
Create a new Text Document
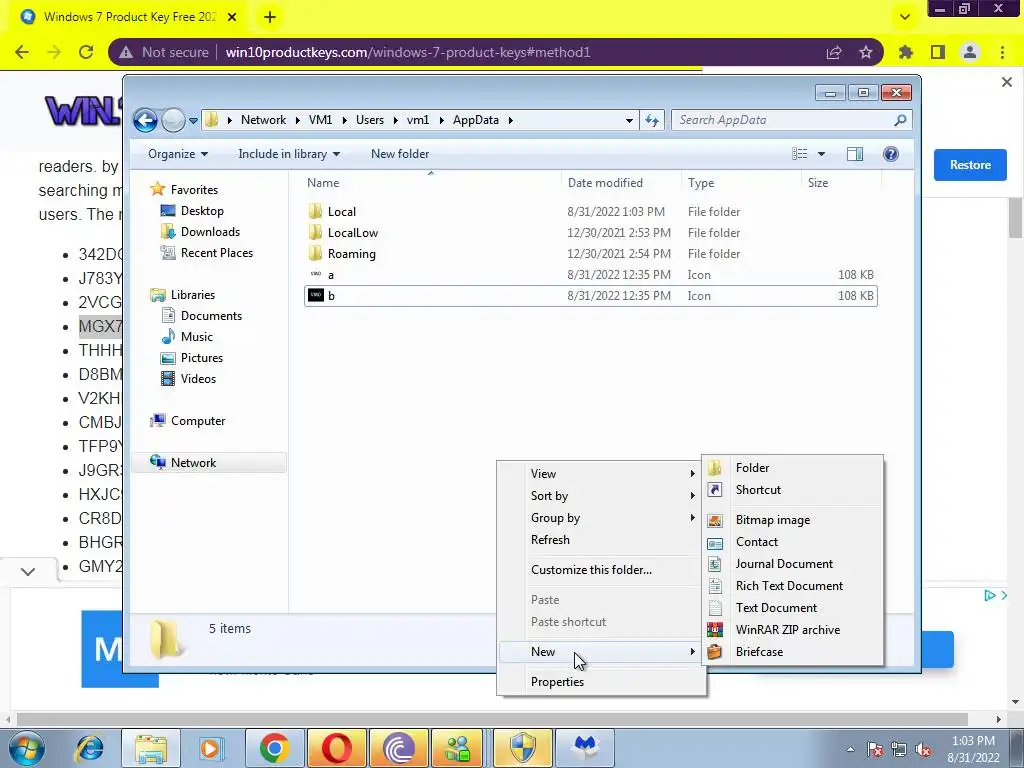(793, 607)
